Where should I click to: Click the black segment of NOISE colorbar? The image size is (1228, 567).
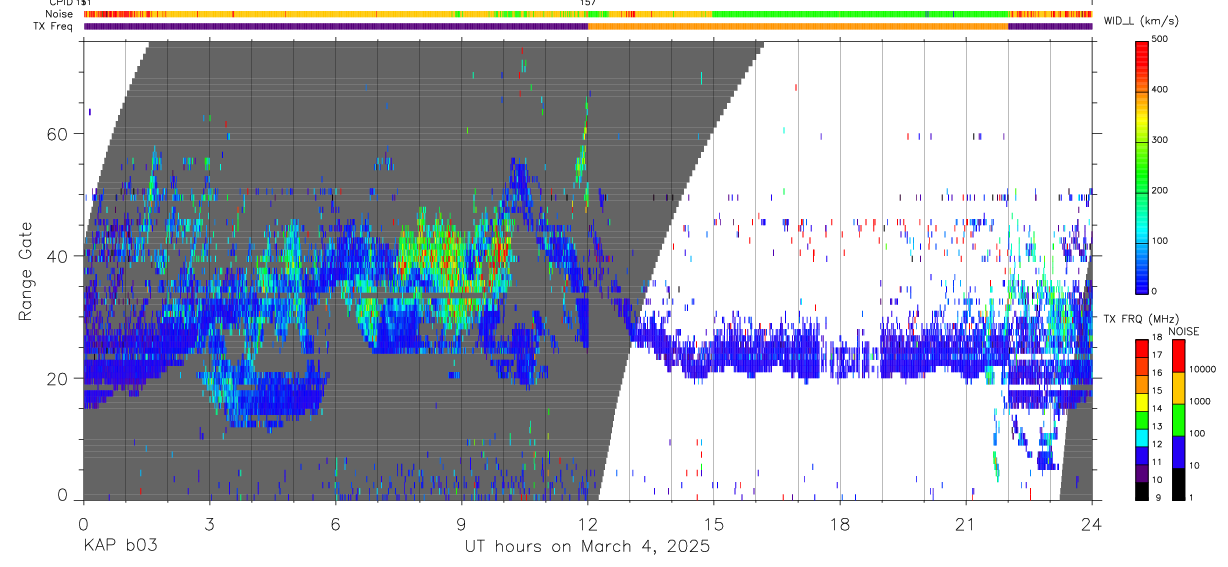tap(1178, 484)
